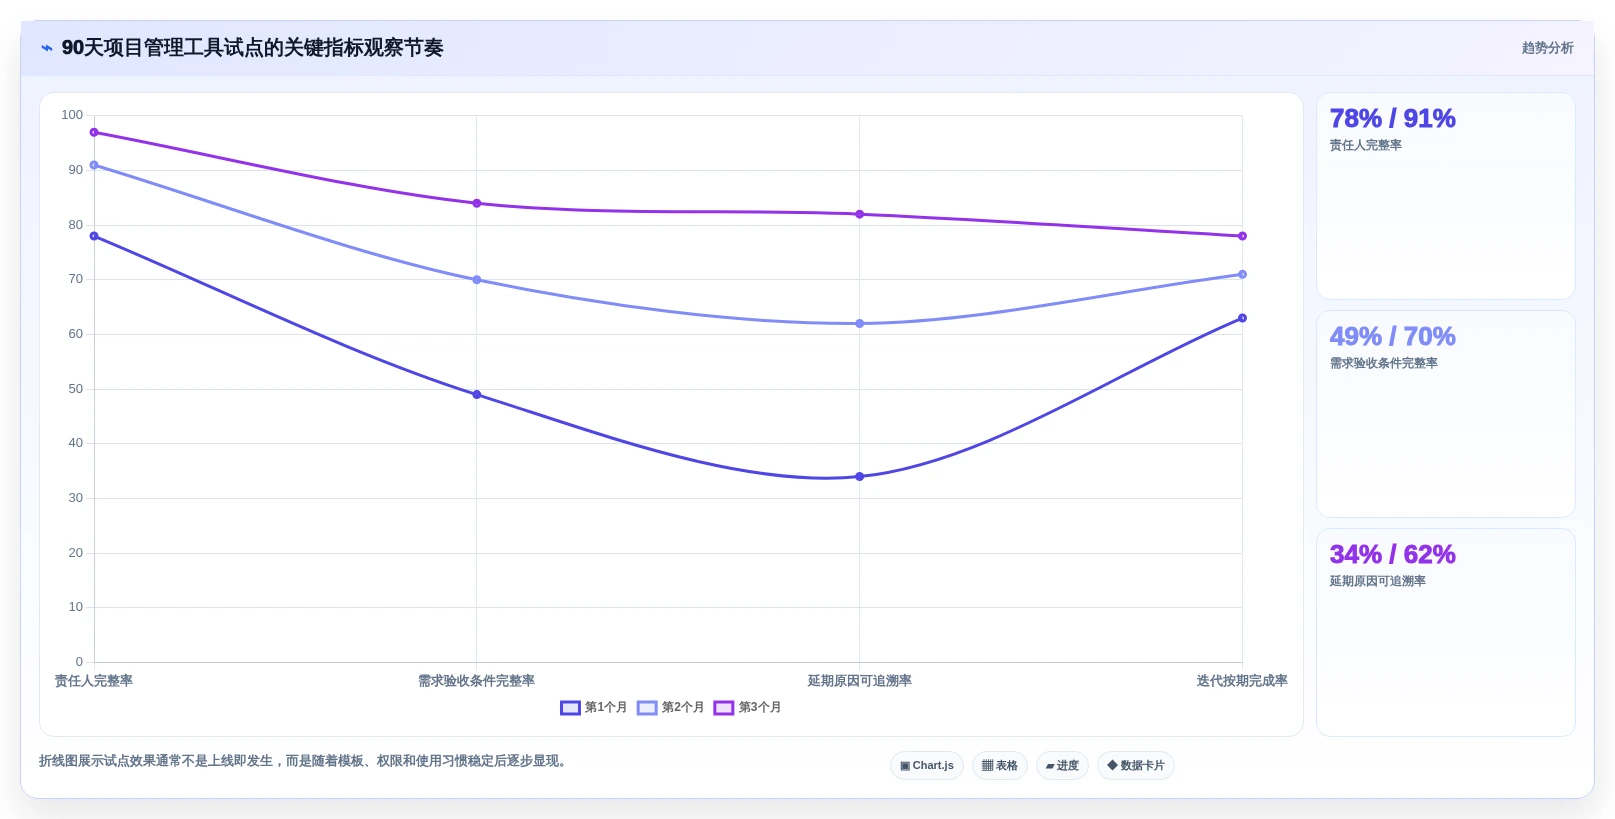Click the 第3个月 legend color box
Image resolution: width=1615 pixels, height=819 pixels.
pos(724,708)
